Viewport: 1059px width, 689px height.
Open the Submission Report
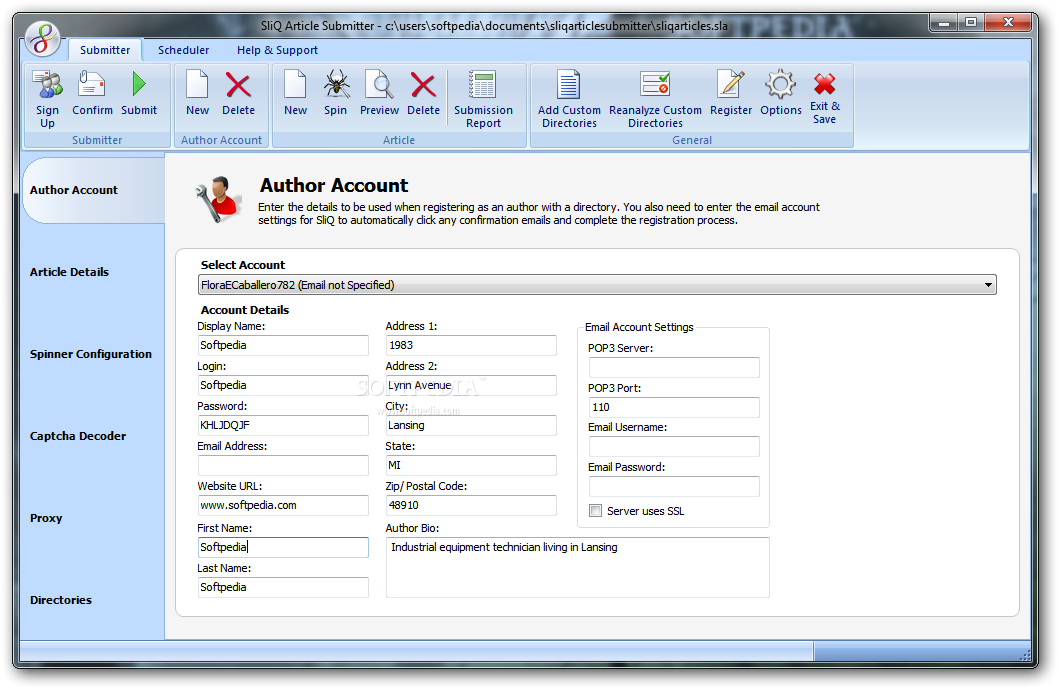[x=483, y=99]
